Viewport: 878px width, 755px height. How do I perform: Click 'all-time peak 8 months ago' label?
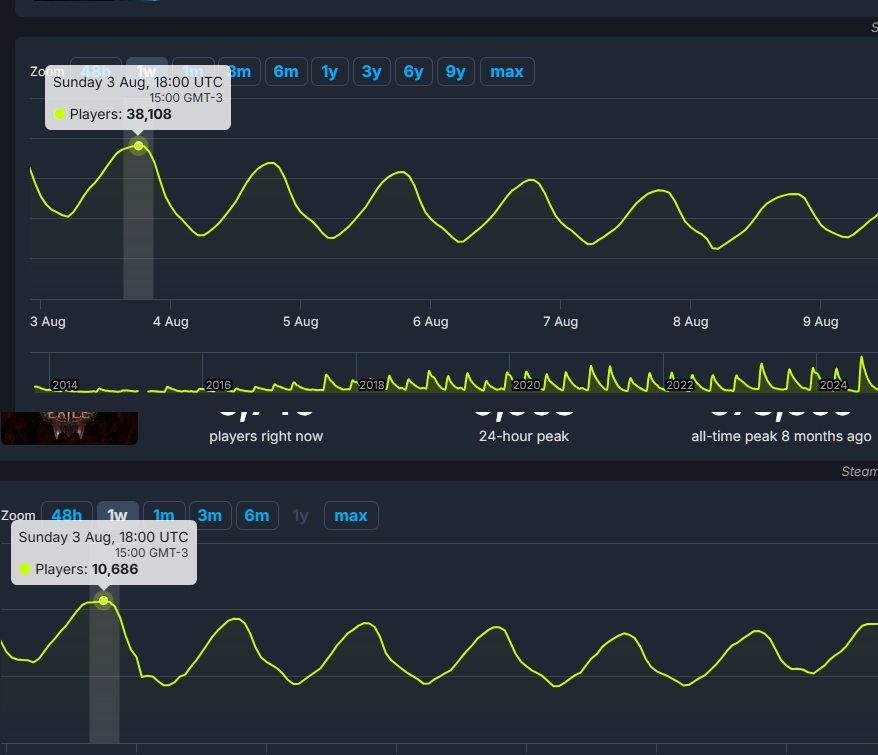pos(781,436)
